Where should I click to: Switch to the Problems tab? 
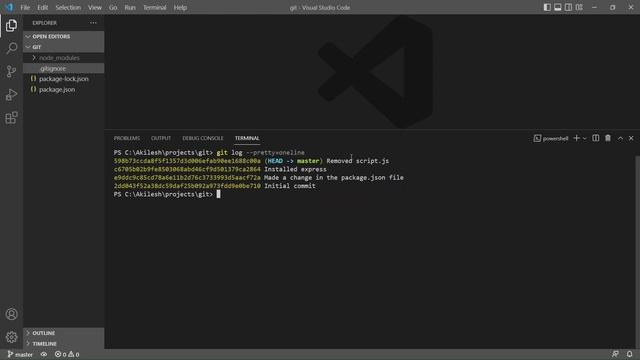tap(127, 138)
